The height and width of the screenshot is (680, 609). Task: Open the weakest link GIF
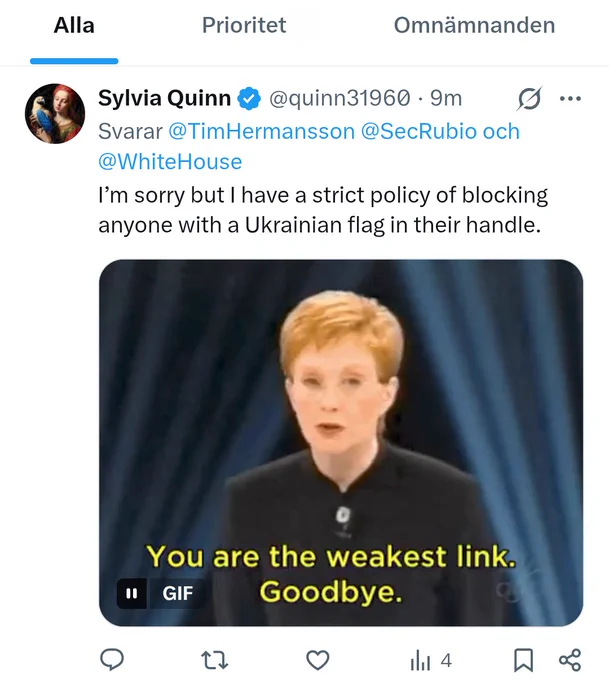click(x=341, y=442)
